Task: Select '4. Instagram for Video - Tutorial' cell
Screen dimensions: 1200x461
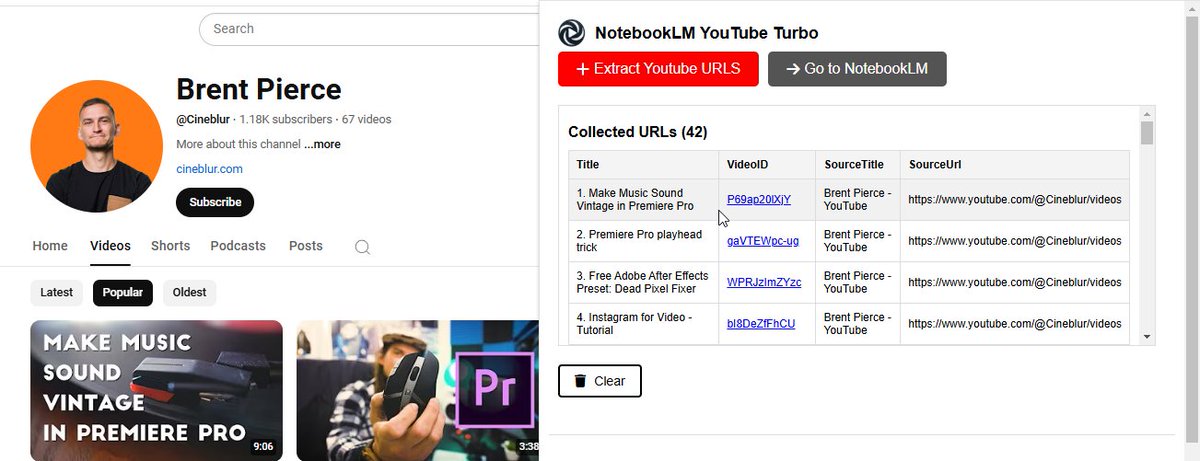Action: point(644,324)
